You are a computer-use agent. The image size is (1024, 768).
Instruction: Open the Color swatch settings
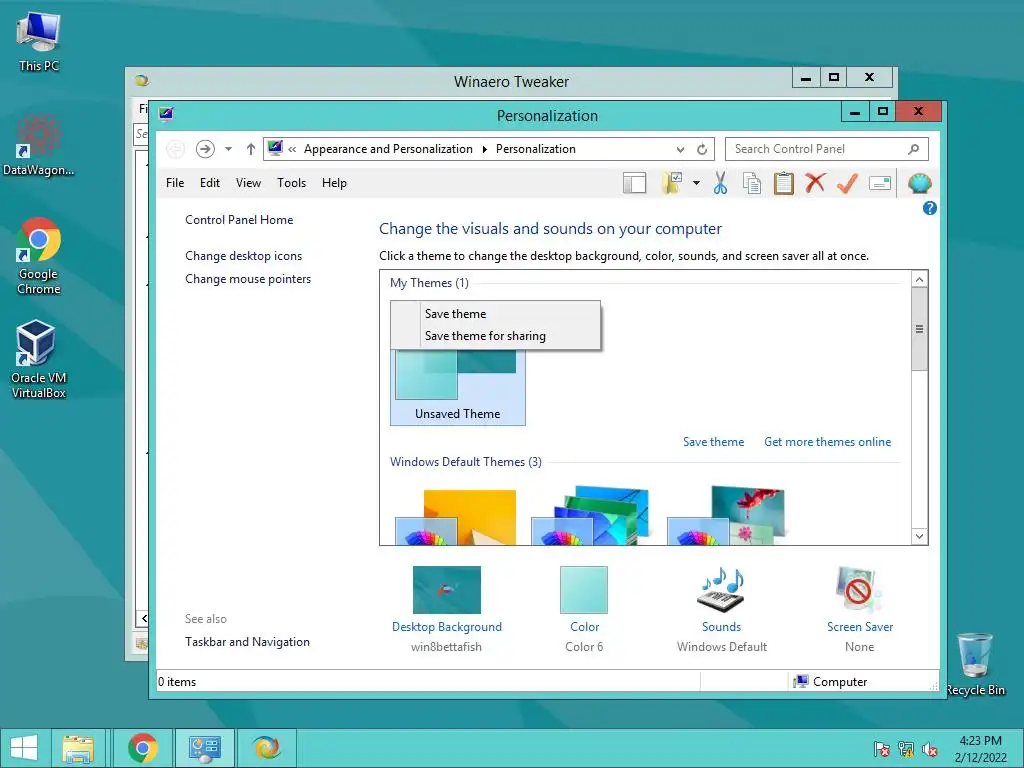[584, 590]
